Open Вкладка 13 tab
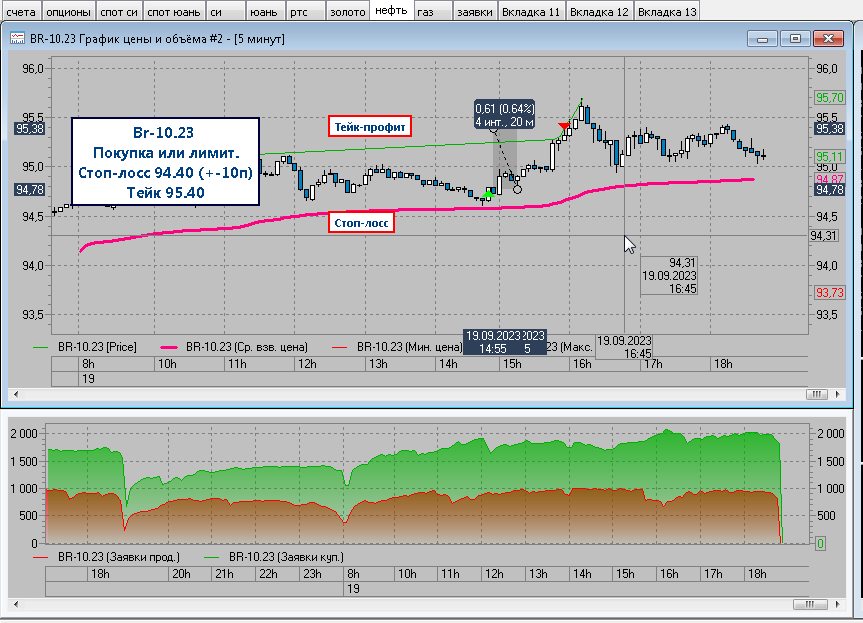 [x=667, y=11]
